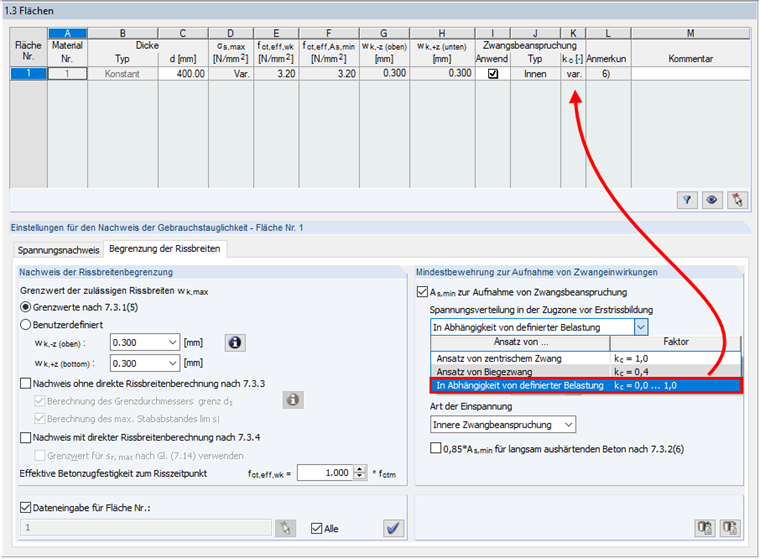Click Material Nr. cell with value 1

67,74
